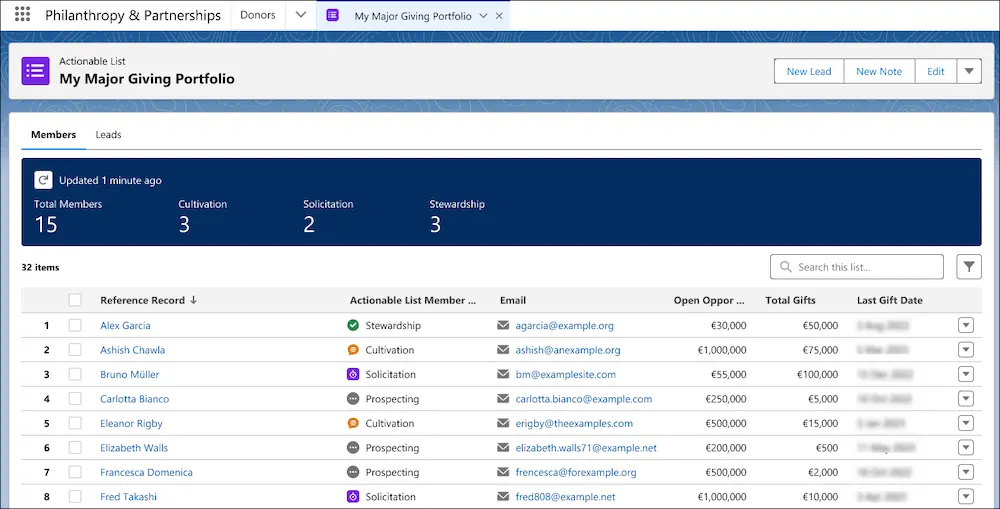Click the envelope icon beside elizabeth.walls71@example.net

503,448
